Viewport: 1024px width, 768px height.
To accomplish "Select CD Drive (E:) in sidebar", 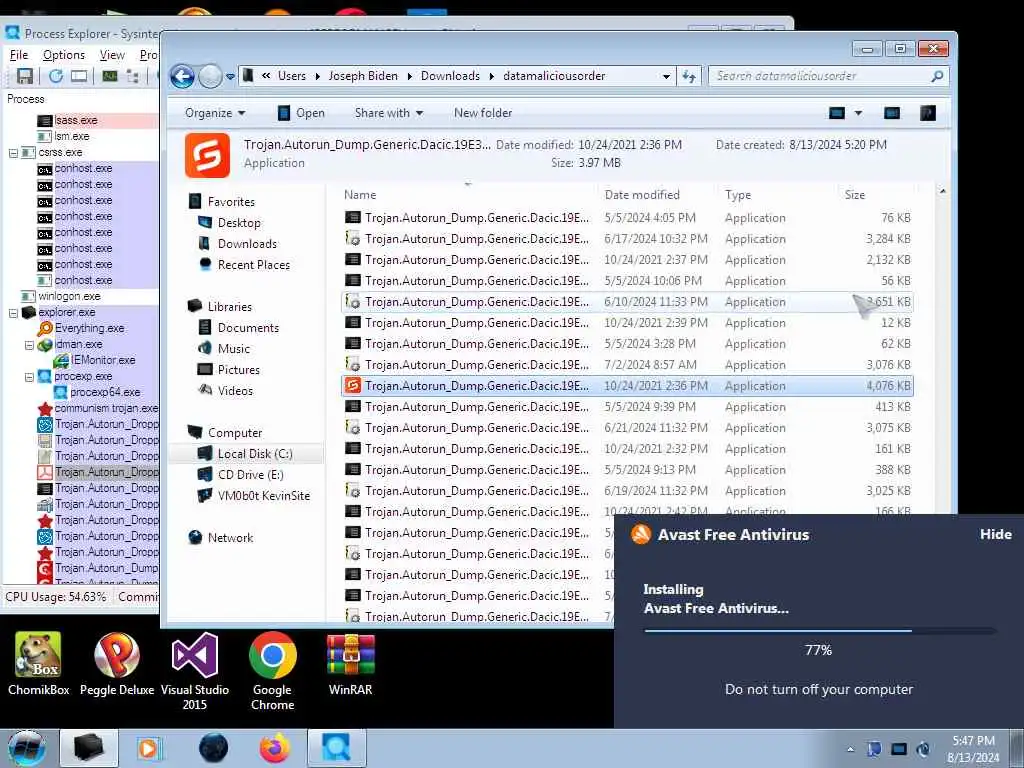I will [x=250, y=475].
